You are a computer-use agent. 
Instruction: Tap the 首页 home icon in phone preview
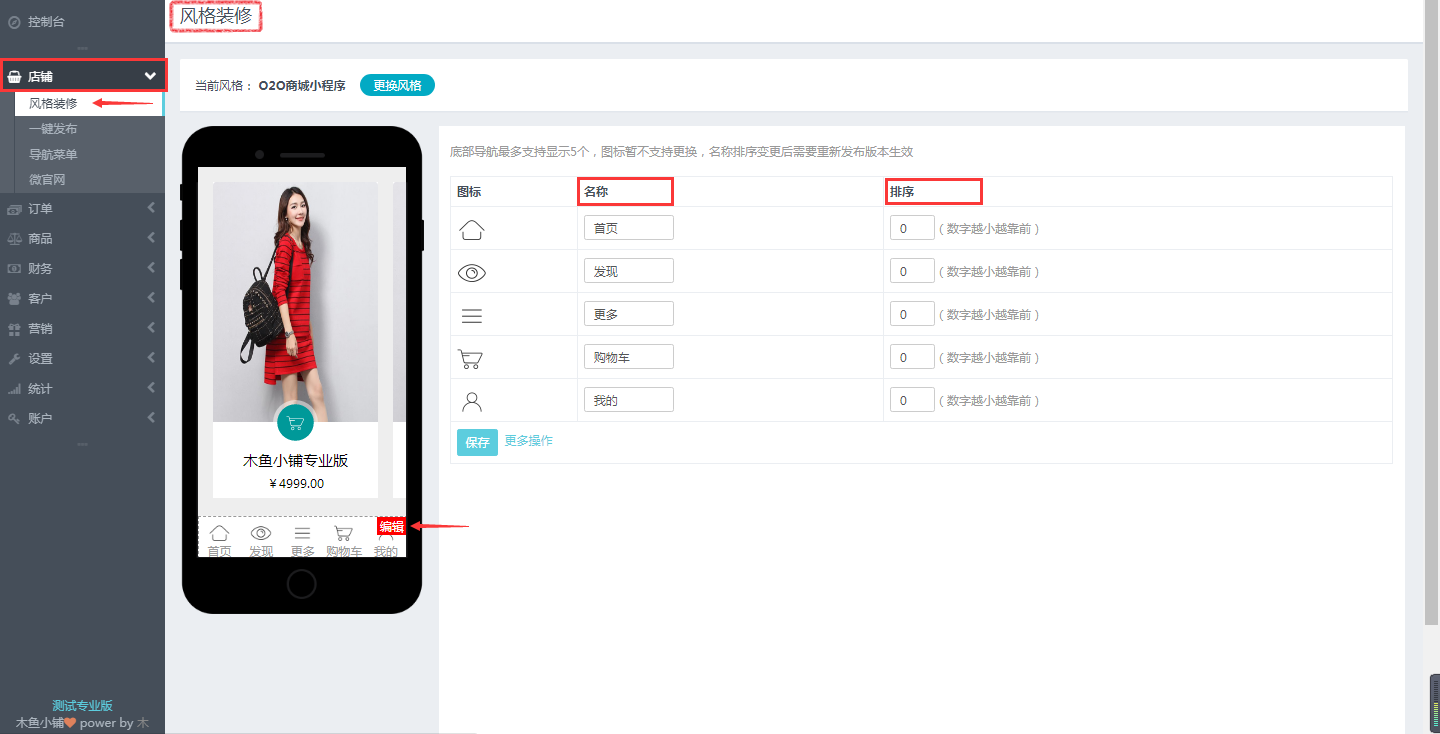coord(219,534)
